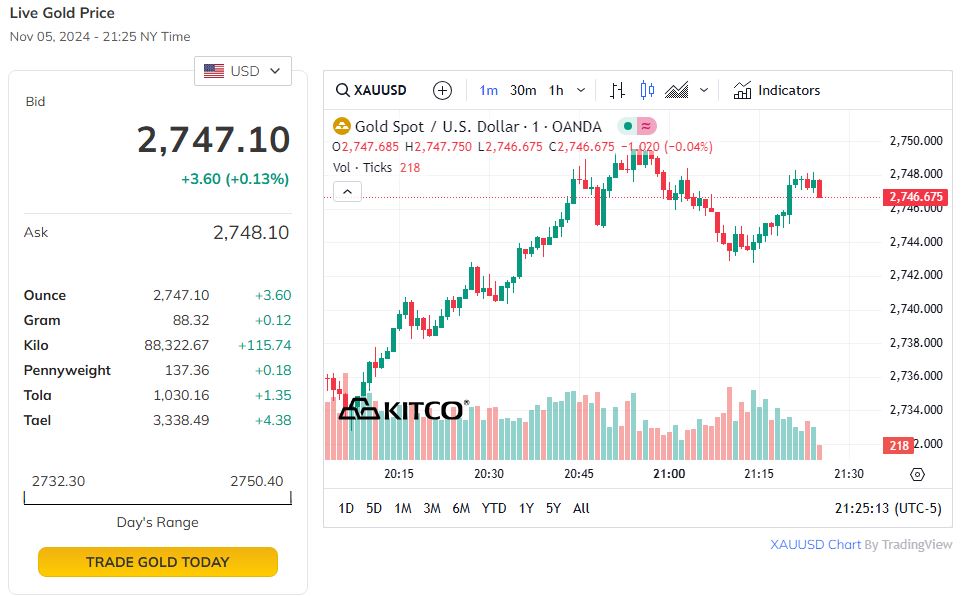The width and height of the screenshot is (965, 596).
Task: Collapse the chart legend with the caret
Action: pos(347,191)
